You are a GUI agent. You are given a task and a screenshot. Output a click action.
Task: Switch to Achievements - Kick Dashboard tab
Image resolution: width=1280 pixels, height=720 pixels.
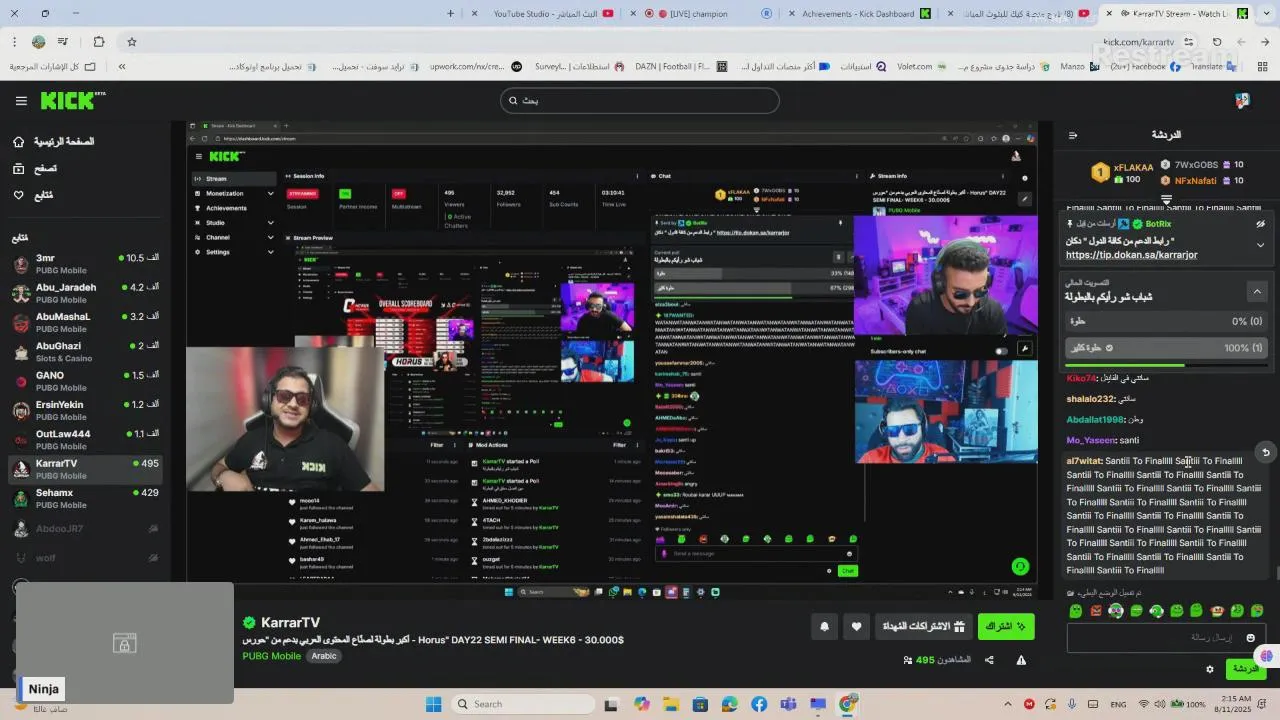(860, 14)
